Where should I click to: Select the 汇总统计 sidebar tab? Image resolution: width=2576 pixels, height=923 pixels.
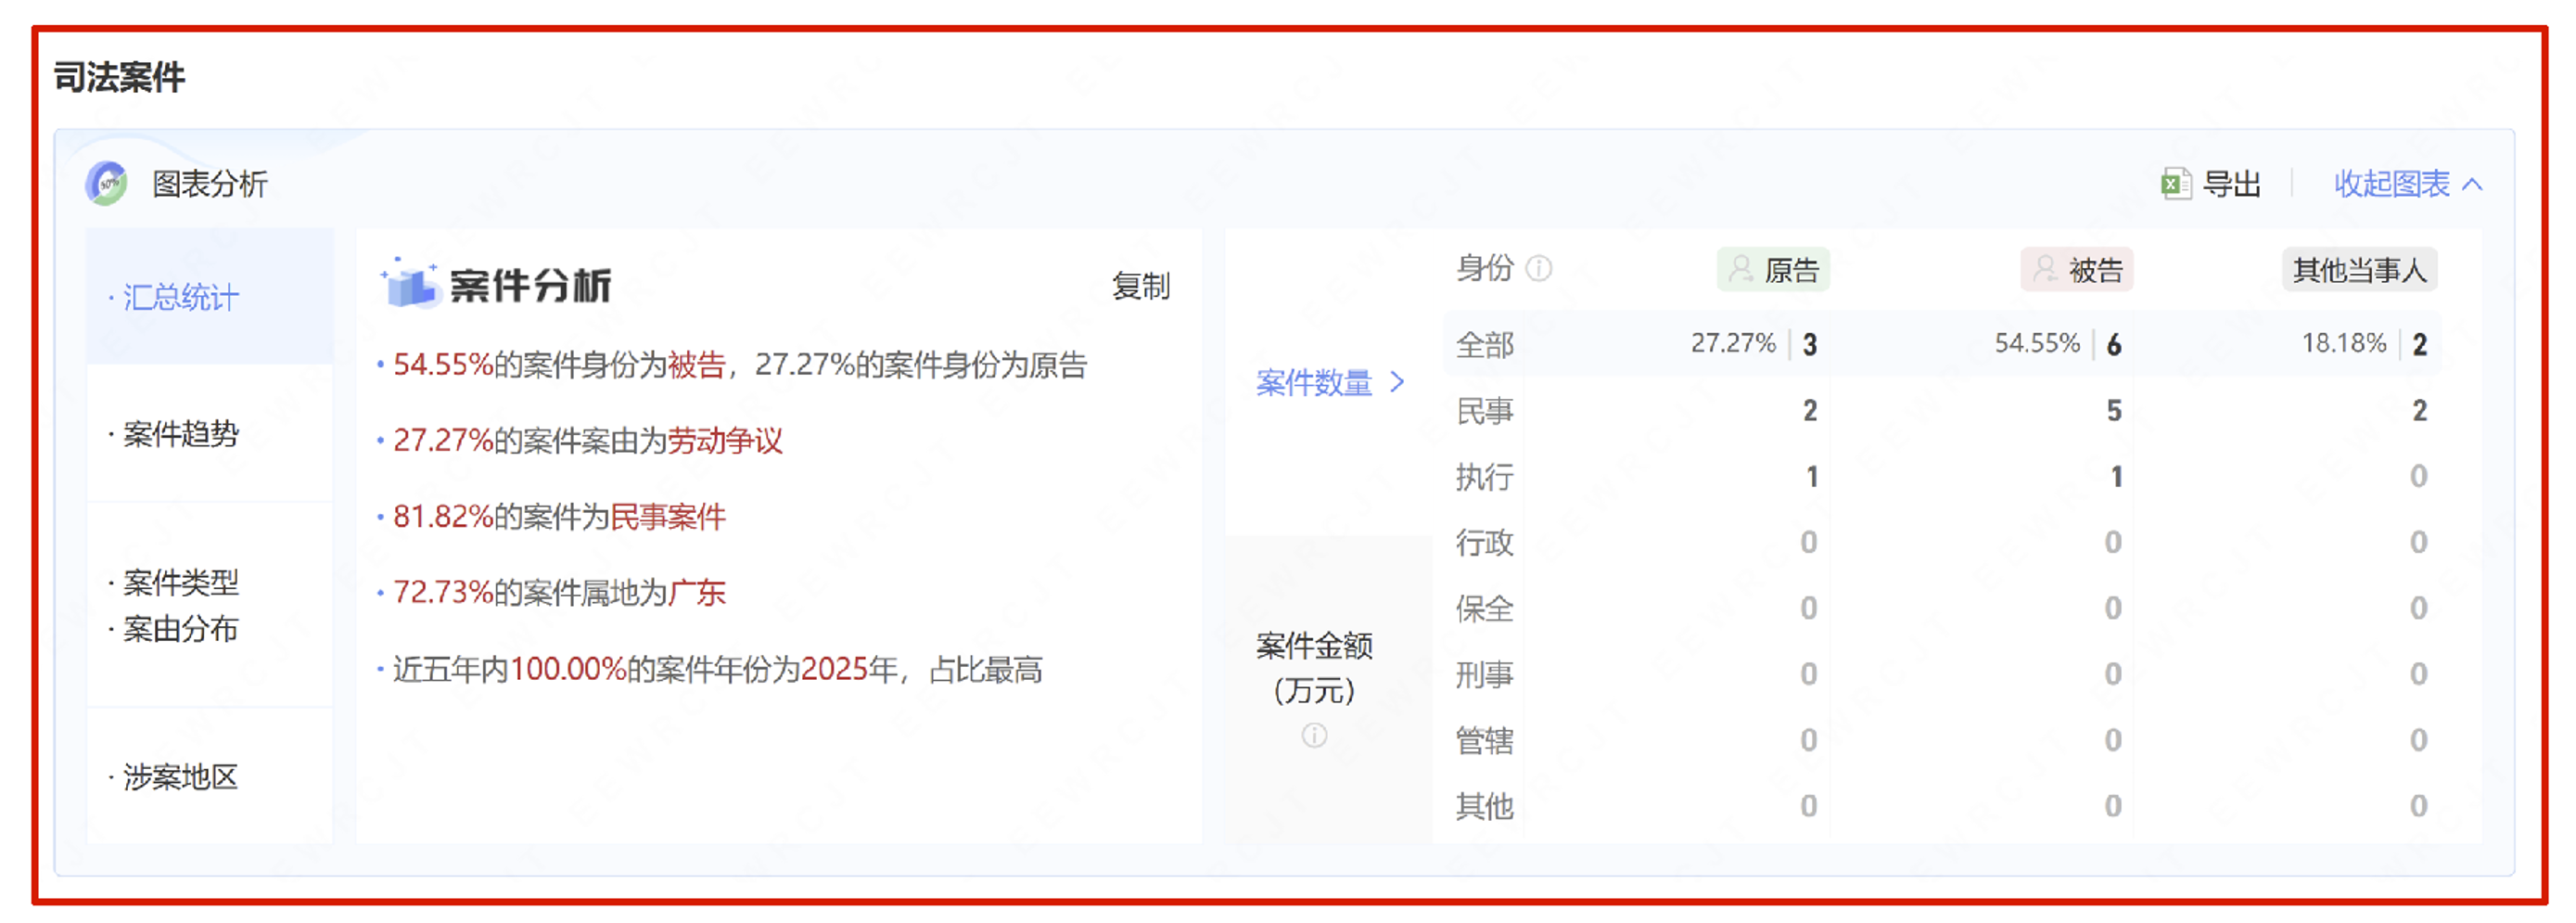tap(180, 297)
